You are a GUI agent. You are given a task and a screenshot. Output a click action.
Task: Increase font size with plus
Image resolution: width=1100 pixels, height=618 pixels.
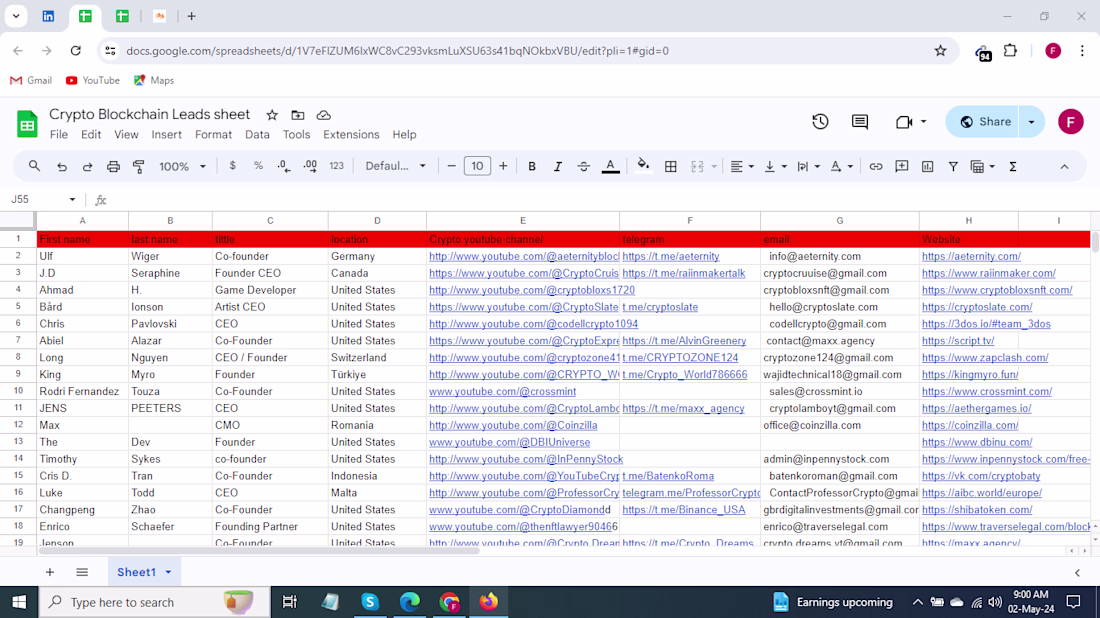pos(503,166)
